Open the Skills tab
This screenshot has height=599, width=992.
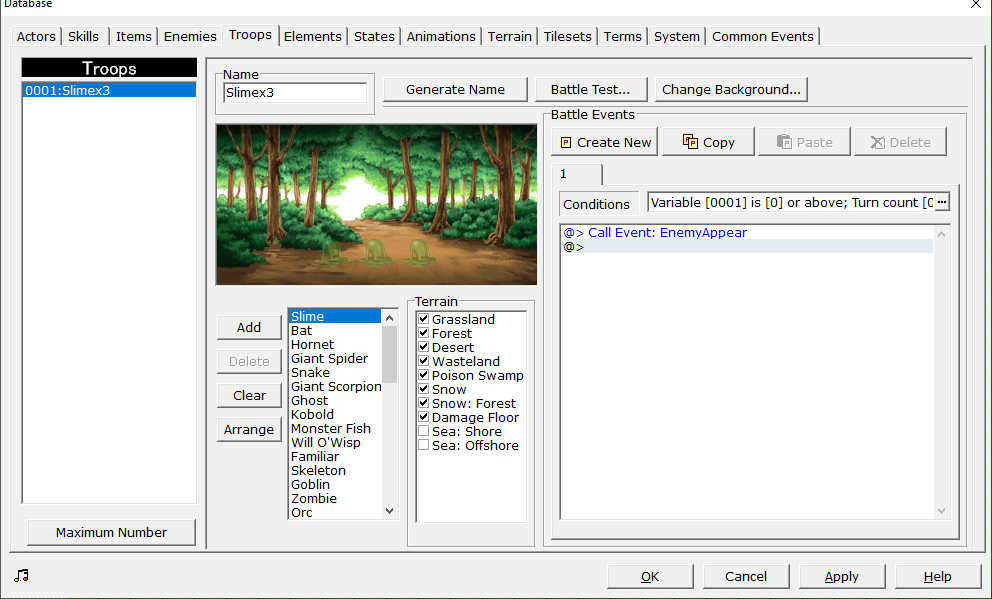(84, 37)
